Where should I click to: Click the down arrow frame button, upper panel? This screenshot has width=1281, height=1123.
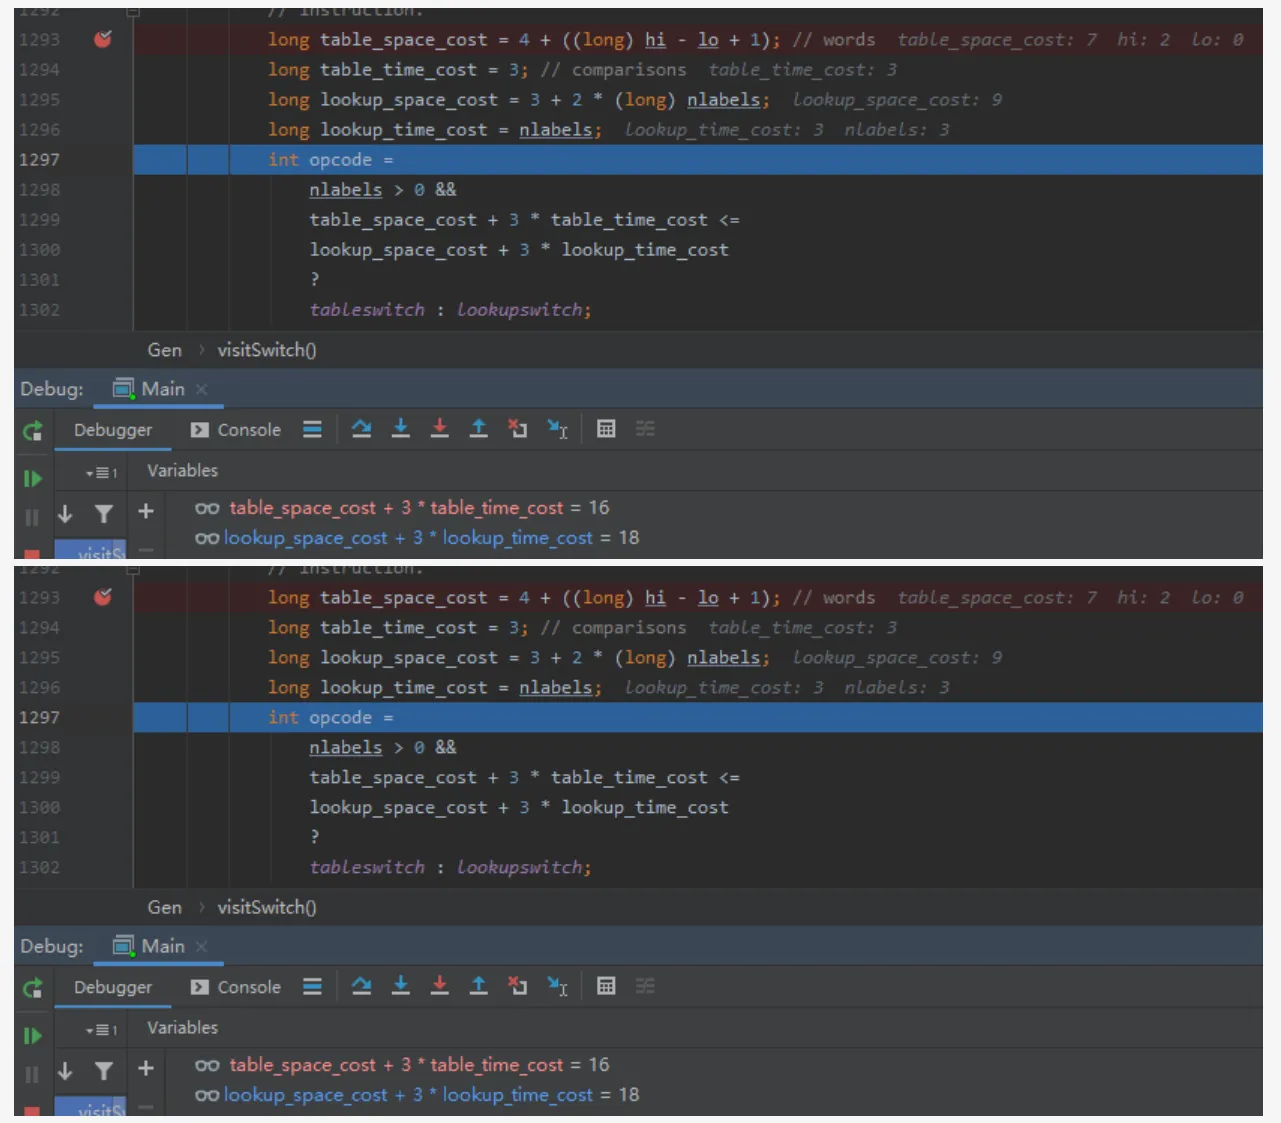pyautogui.click(x=65, y=513)
